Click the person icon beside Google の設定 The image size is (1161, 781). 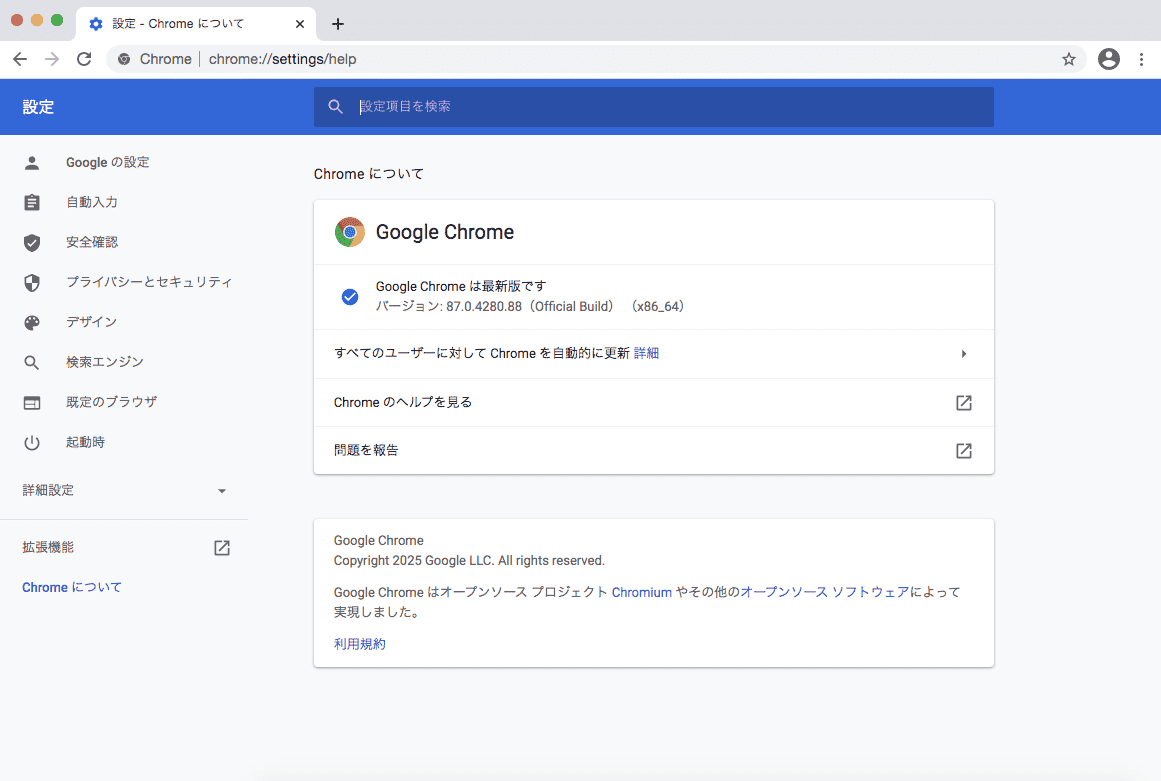coord(32,163)
